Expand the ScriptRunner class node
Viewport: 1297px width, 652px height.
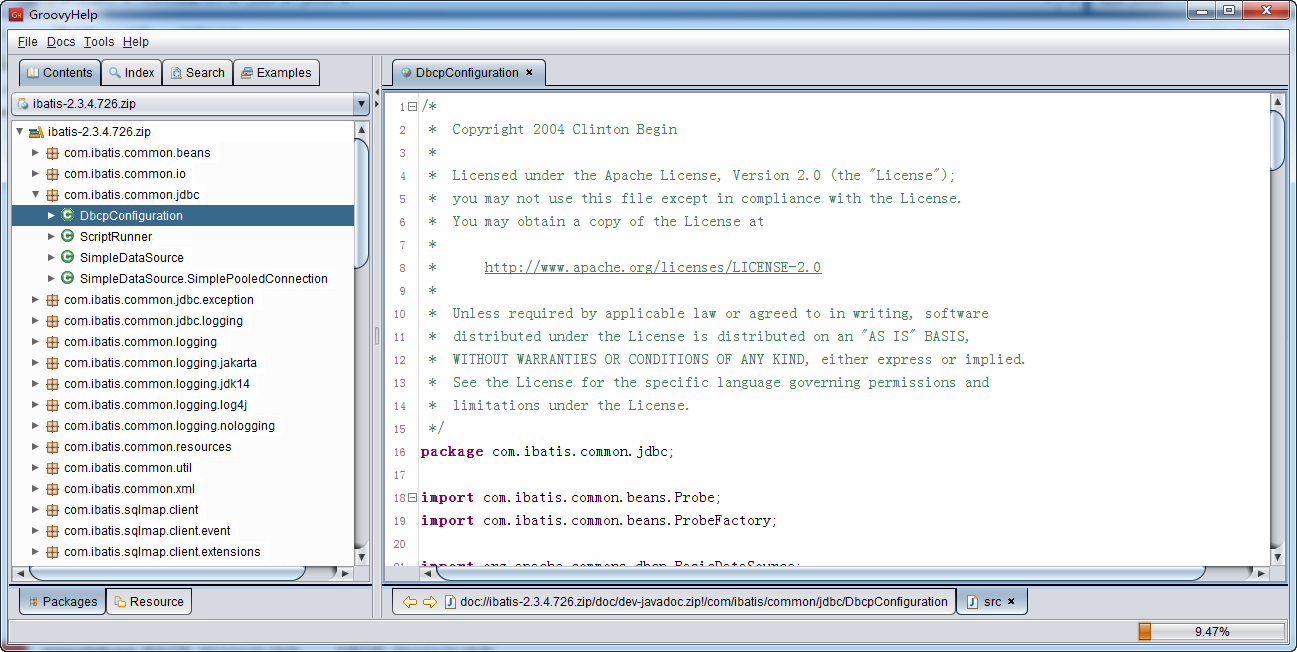pyautogui.click(x=51, y=237)
